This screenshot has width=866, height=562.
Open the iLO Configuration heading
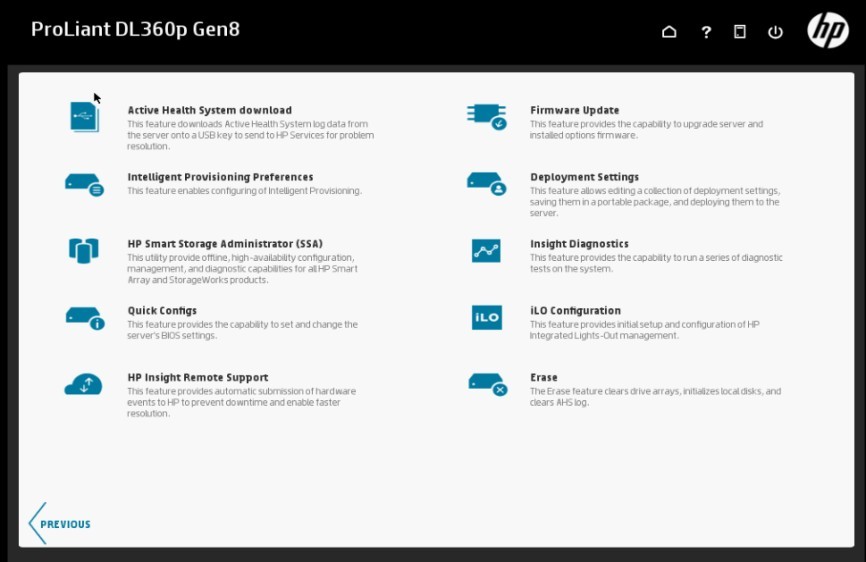pos(575,311)
